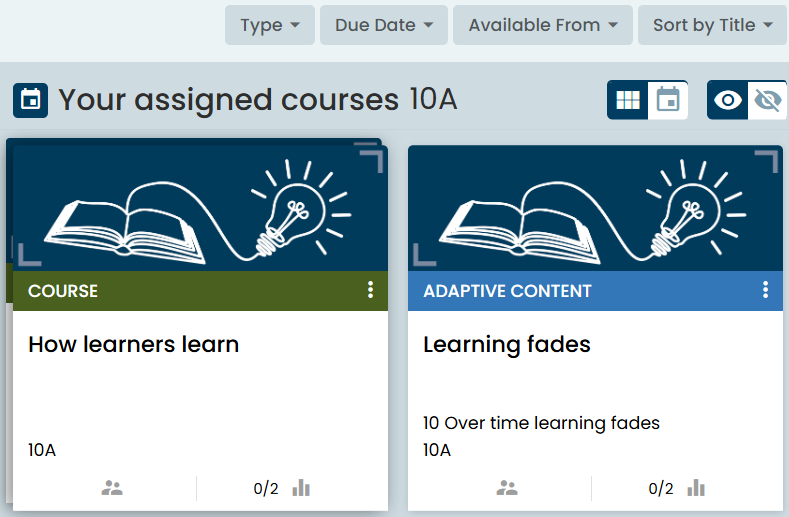Switch to calendar view of courses
The width and height of the screenshot is (789, 517).
(x=667, y=100)
